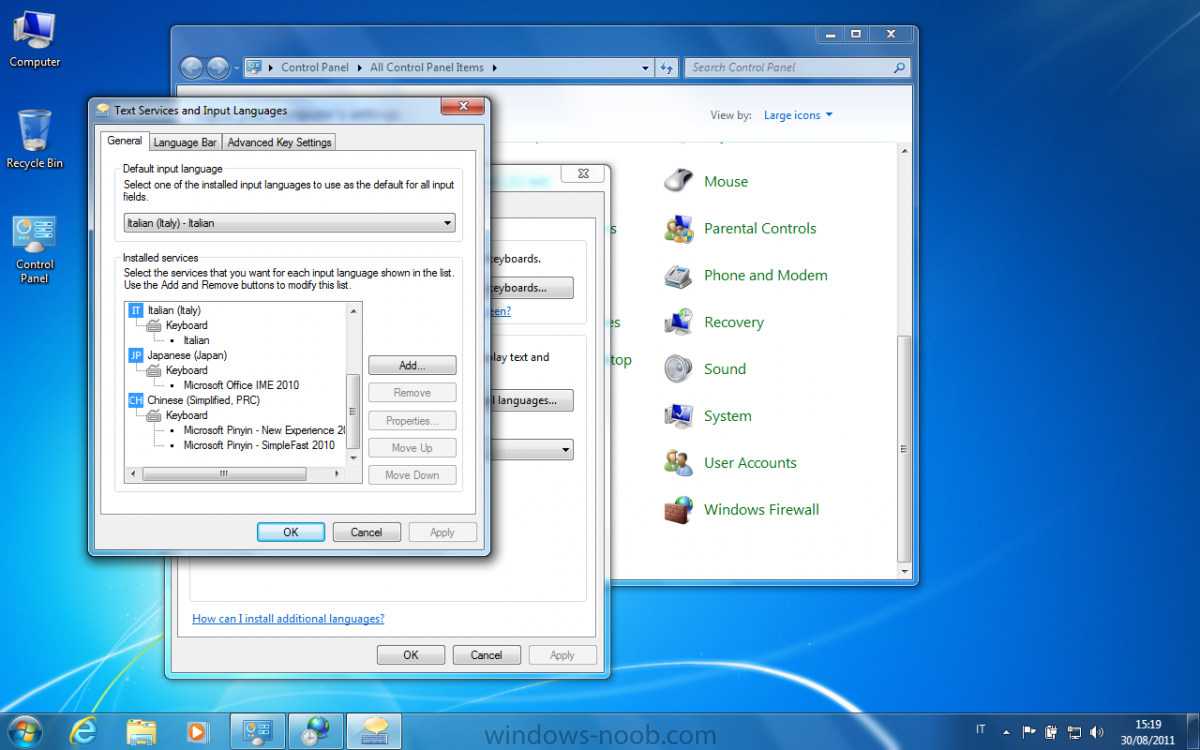Image resolution: width=1200 pixels, height=750 pixels.
Task: Click the Computer desktop icon
Action: pos(34,40)
